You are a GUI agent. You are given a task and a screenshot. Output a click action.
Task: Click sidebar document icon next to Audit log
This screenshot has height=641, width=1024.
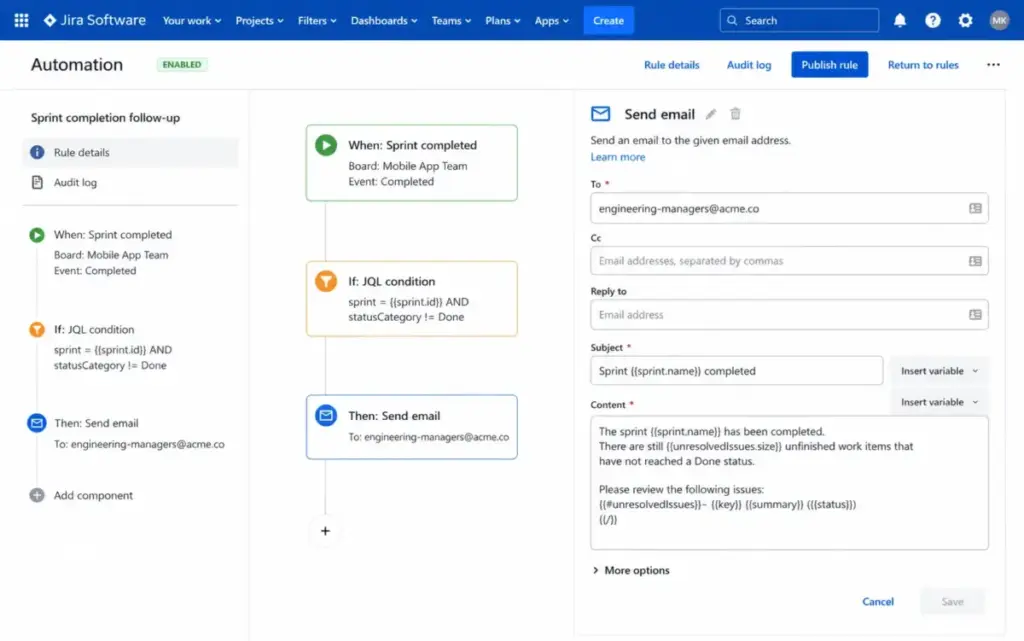tap(37, 182)
